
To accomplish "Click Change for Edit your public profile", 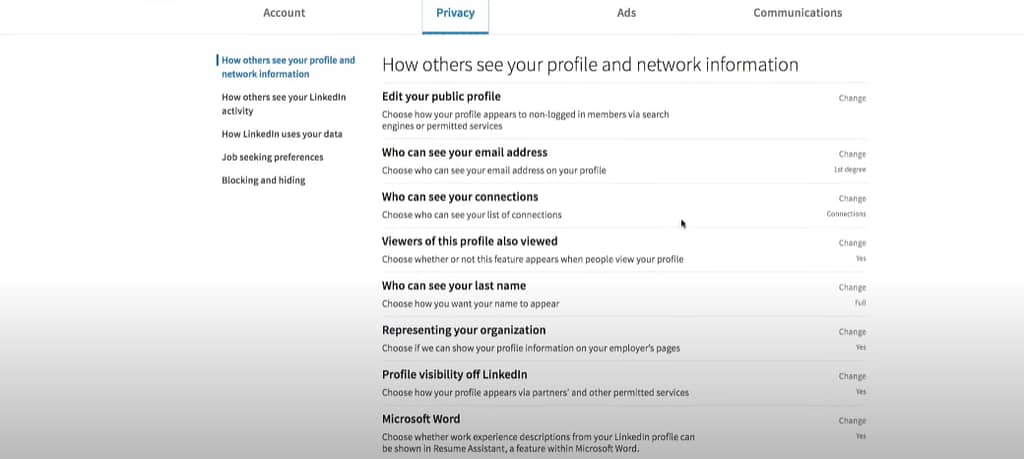I will (x=852, y=99).
